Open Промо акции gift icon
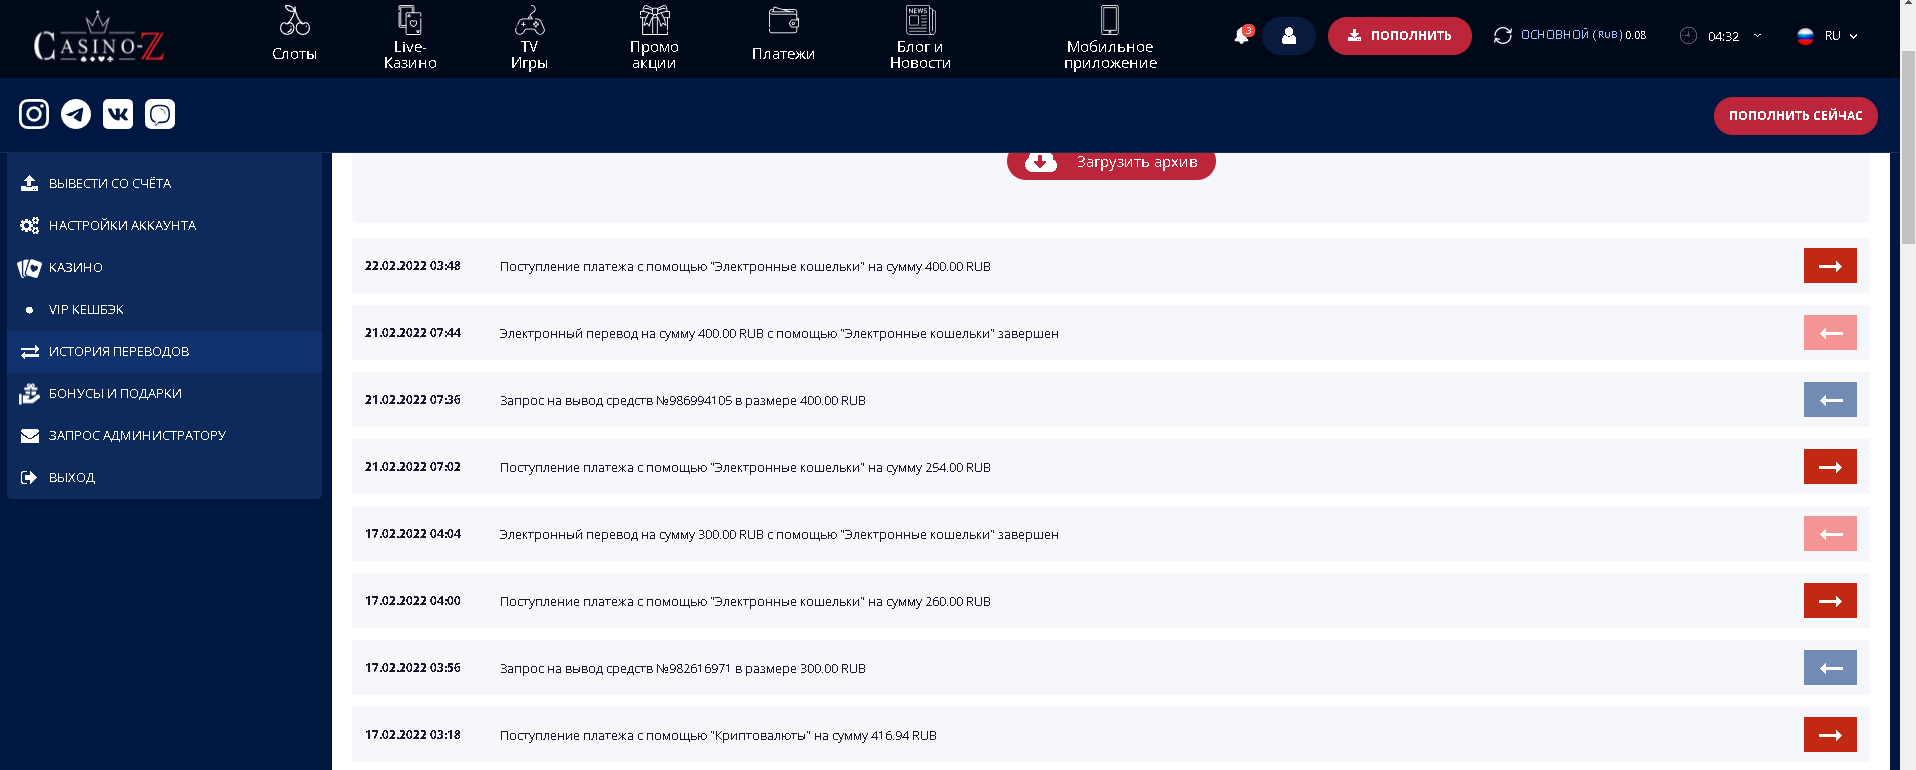Viewport: 1916px width, 770px height. pyautogui.click(x=654, y=20)
